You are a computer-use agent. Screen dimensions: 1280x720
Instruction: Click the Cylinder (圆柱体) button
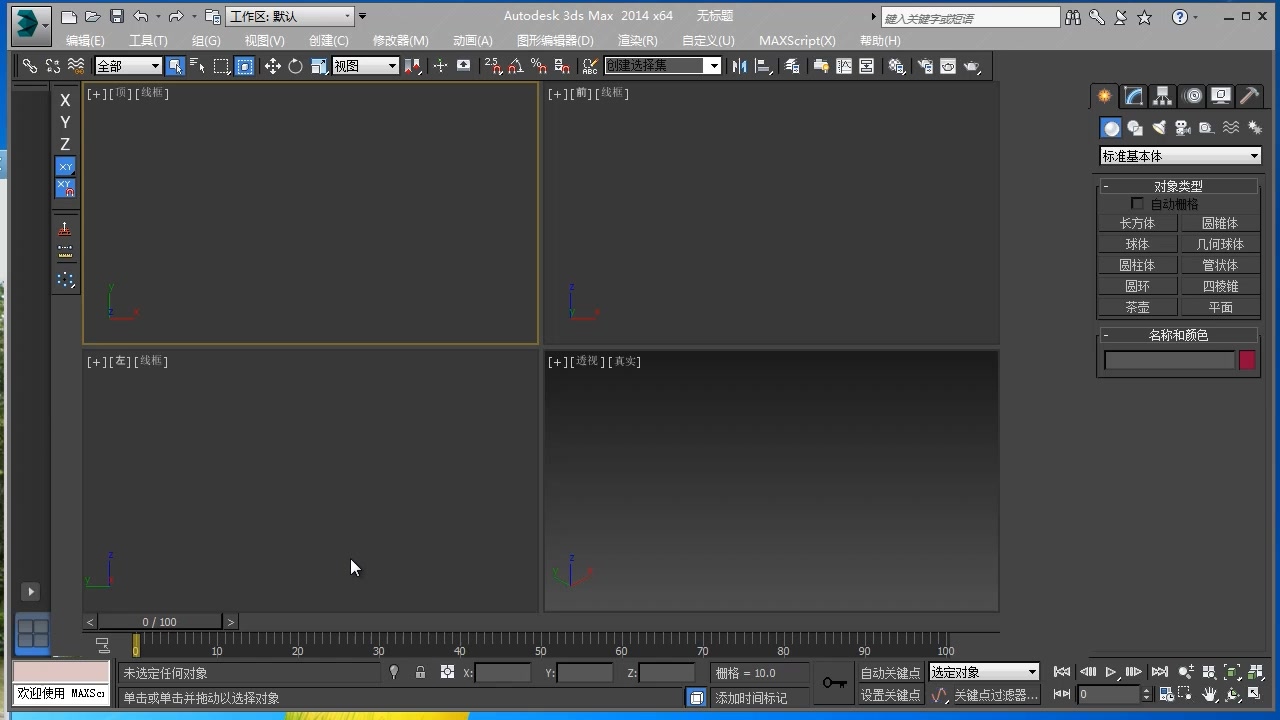(1137, 265)
